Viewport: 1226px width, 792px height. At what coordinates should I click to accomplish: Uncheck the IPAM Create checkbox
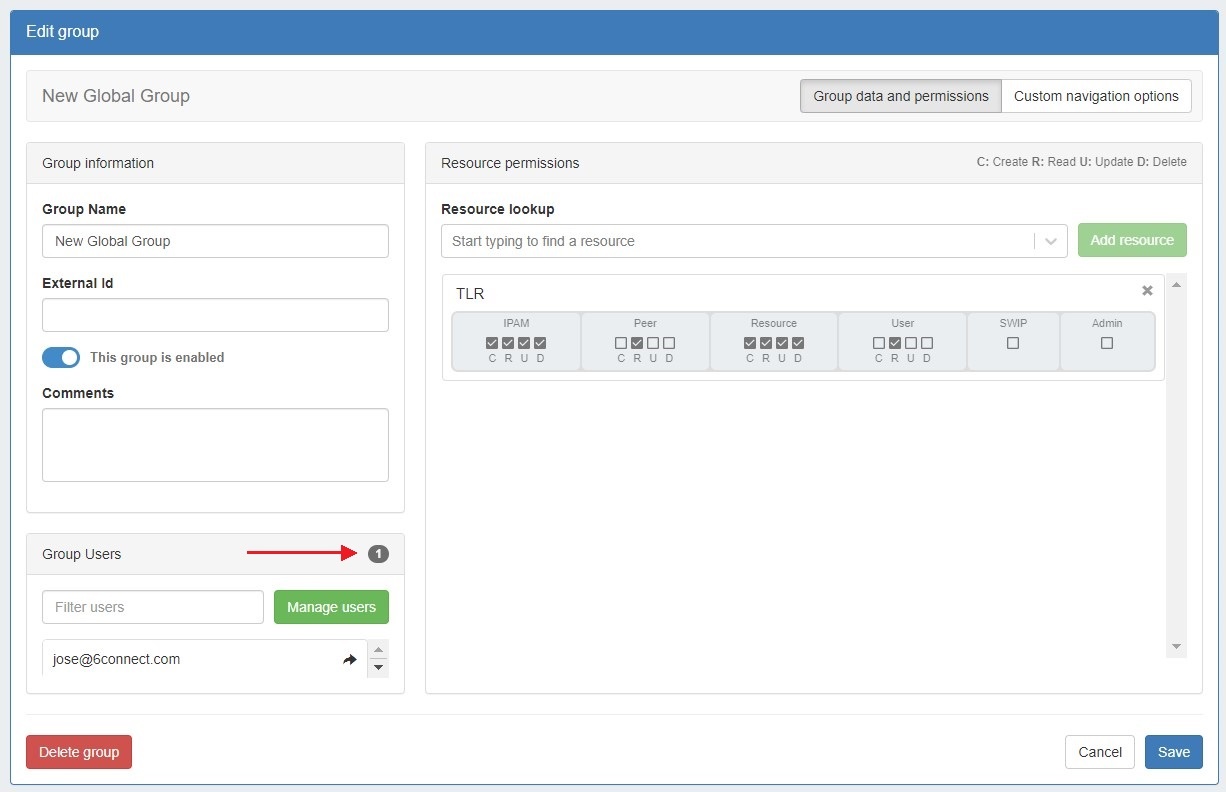coord(492,343)
